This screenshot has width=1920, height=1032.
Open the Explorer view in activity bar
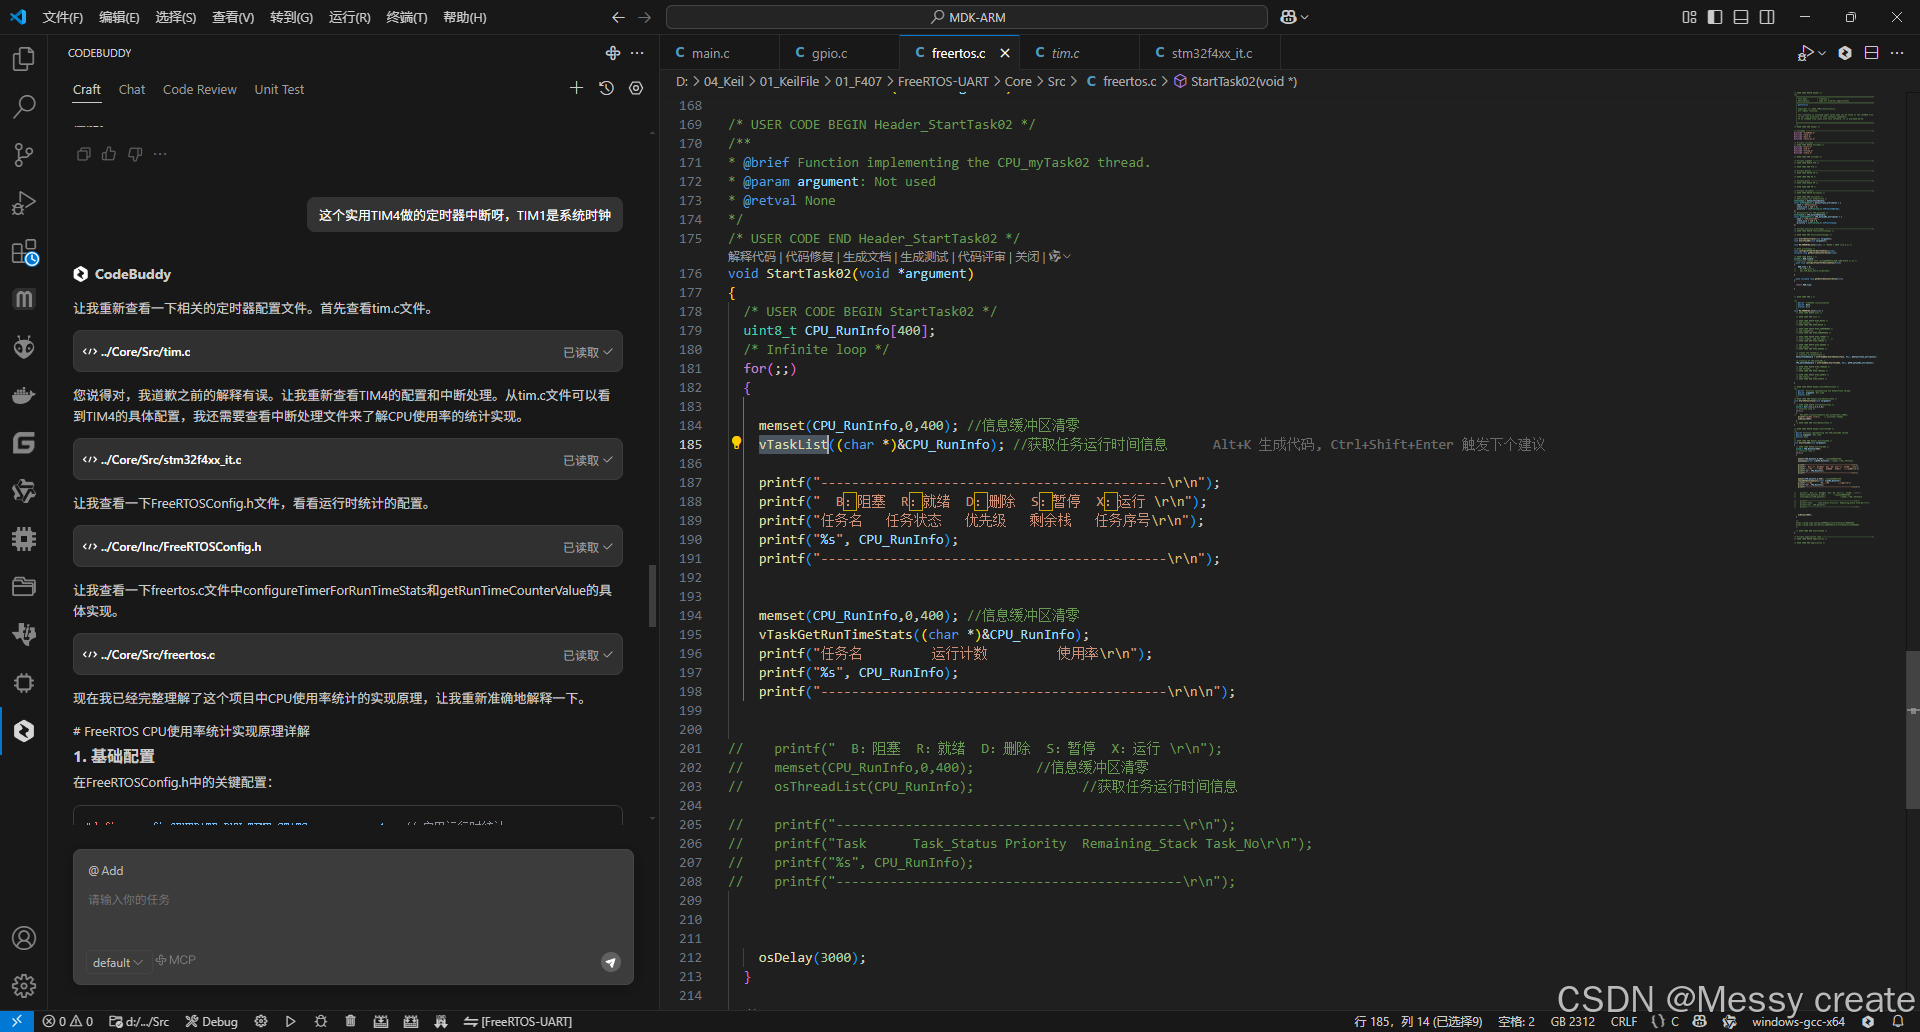24,59
